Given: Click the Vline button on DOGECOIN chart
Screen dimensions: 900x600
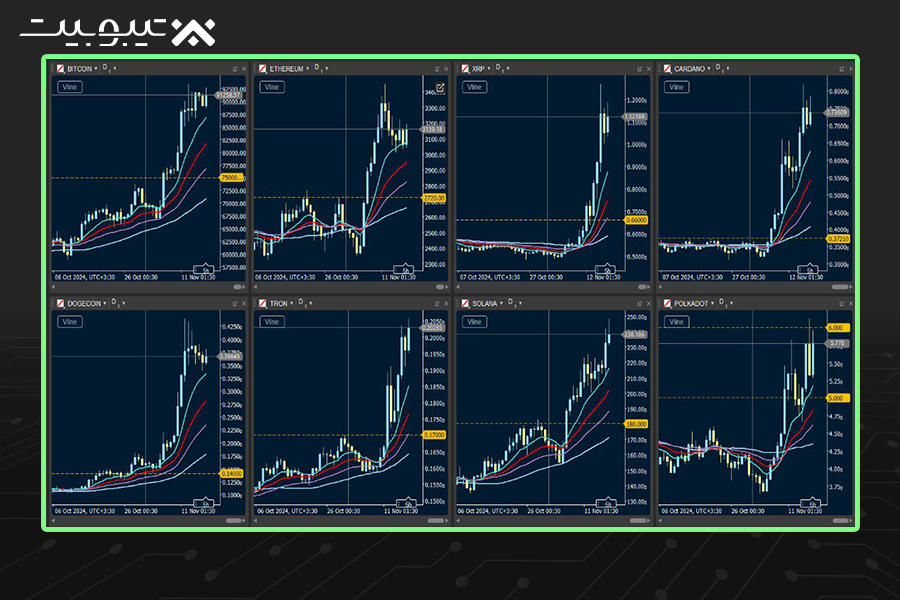Looking at the screenshot, I should pos(69,322).
